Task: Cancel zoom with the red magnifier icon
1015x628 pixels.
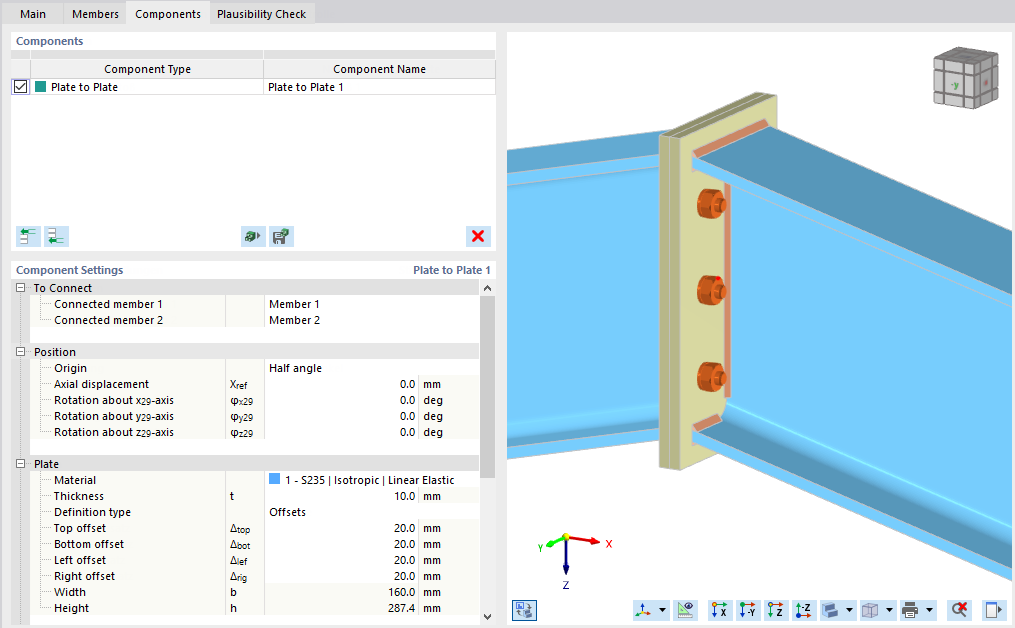Action: (957, 609)
